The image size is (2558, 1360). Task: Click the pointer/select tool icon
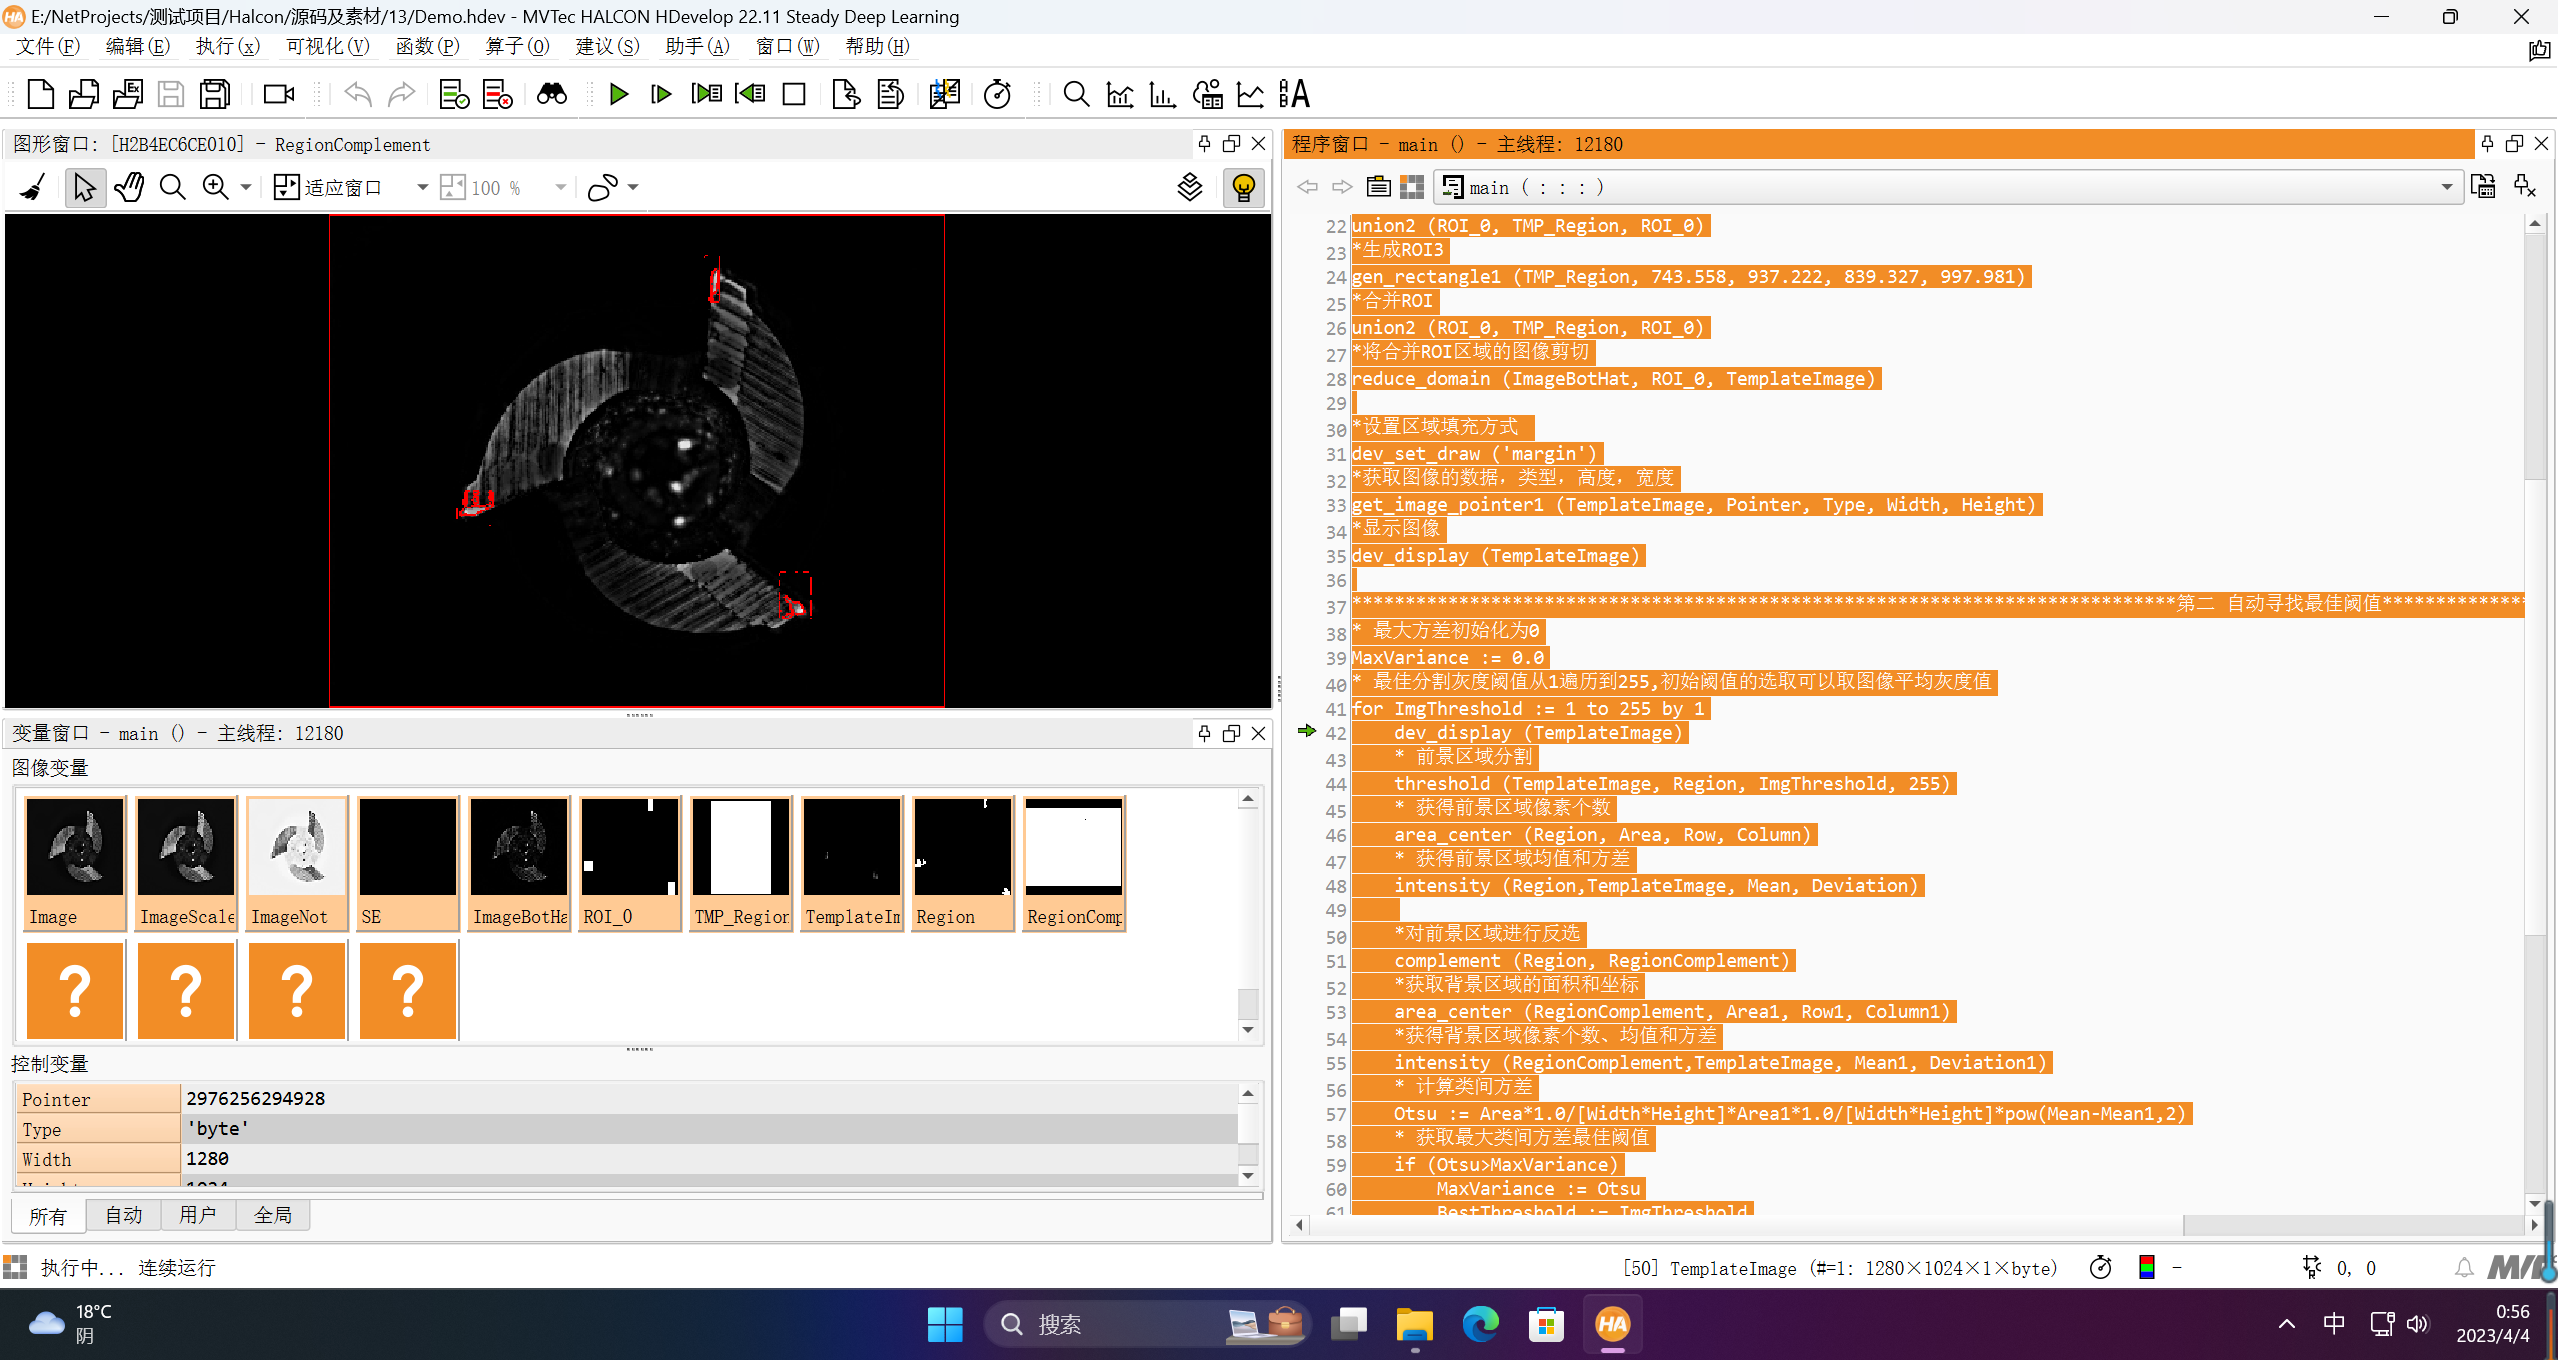80,188
